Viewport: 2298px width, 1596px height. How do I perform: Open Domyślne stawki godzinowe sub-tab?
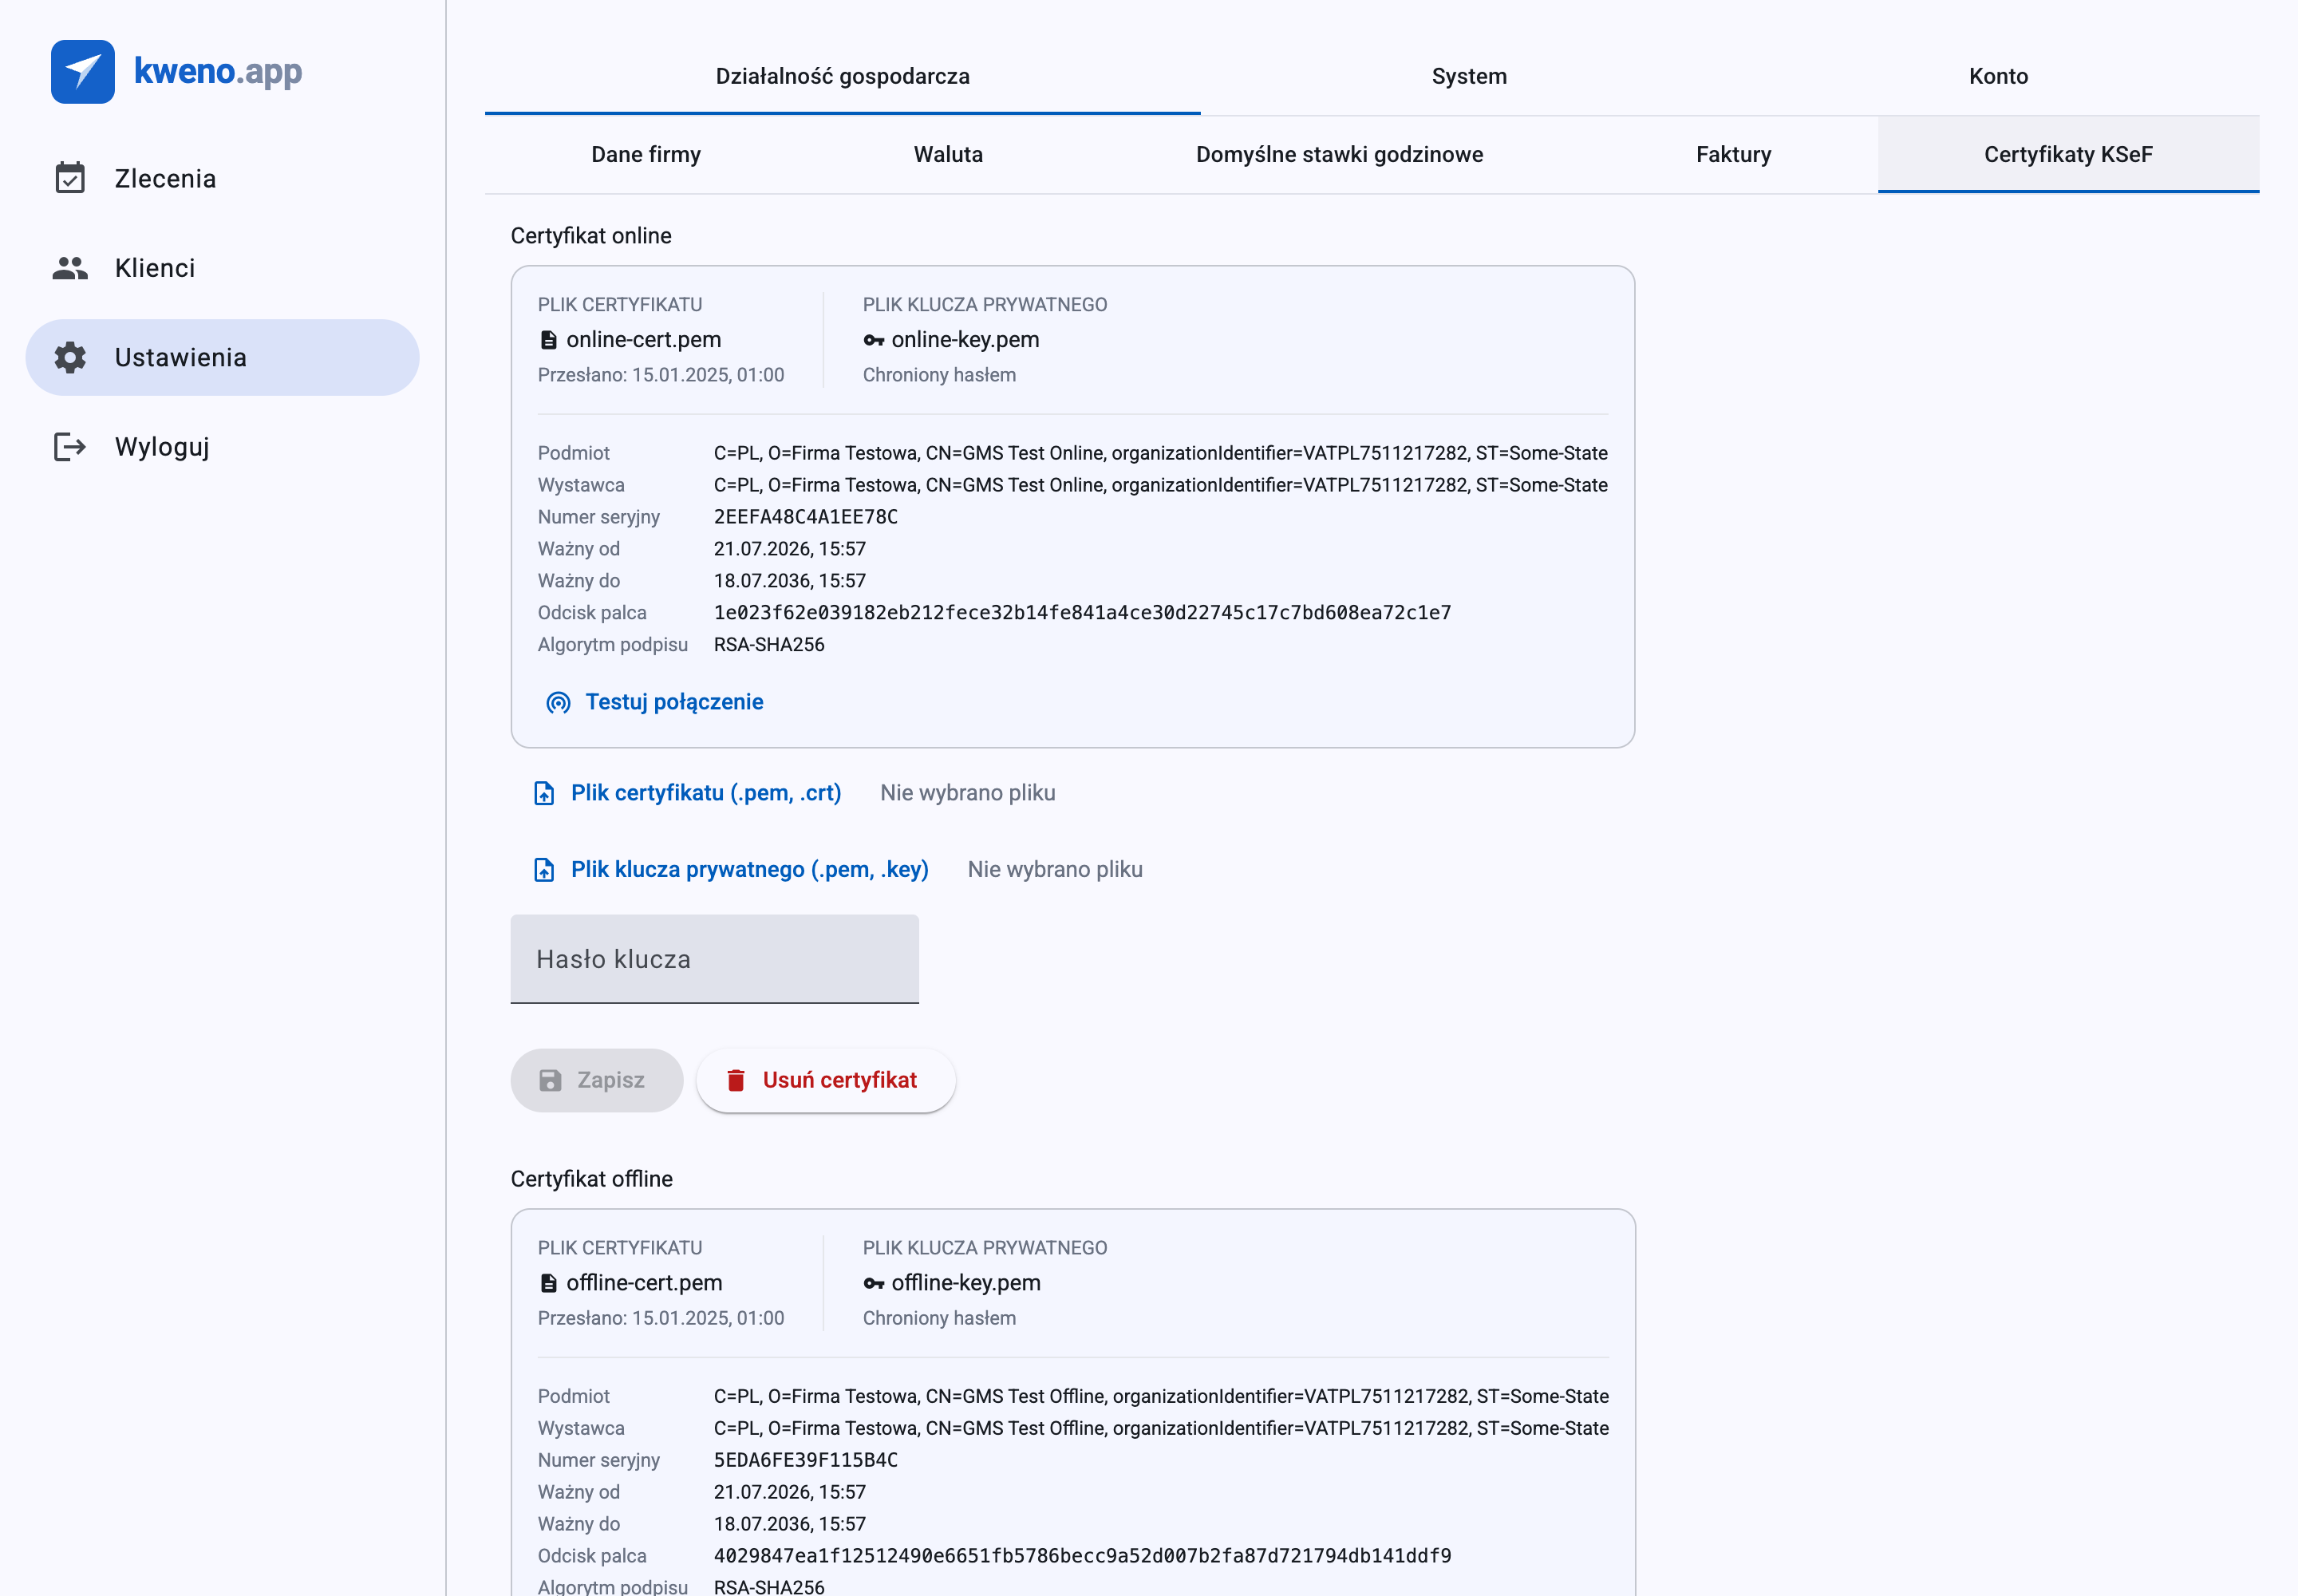pos(1340,154)
